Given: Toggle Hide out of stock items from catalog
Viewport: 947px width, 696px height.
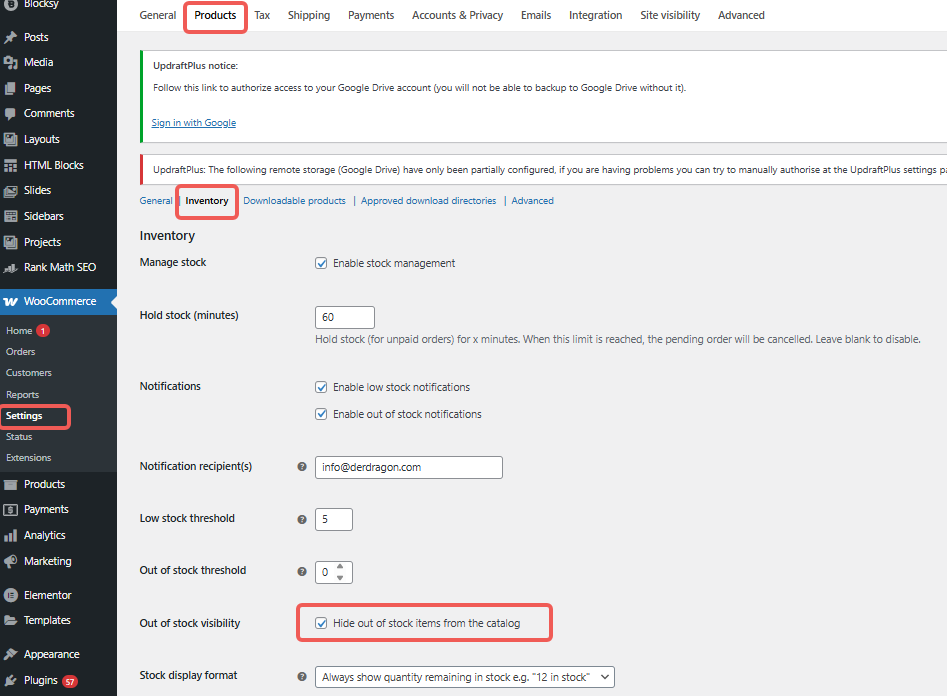Looking at the screenshot, I should [321, 622].
